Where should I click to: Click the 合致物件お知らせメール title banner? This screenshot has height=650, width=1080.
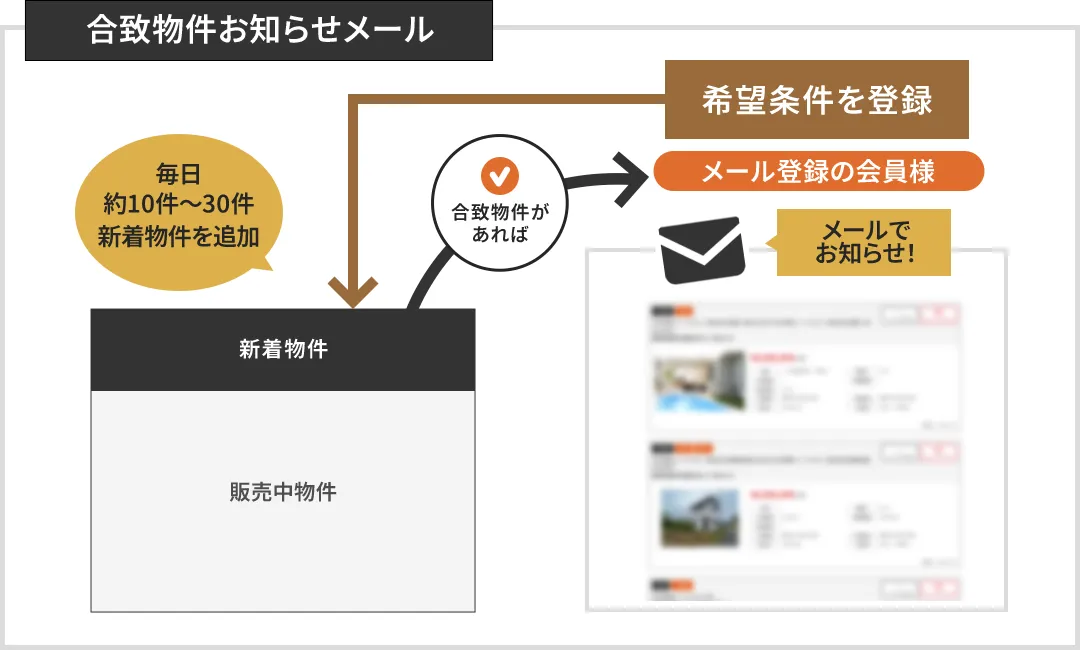pyautogui.click(x=259, y=30)
